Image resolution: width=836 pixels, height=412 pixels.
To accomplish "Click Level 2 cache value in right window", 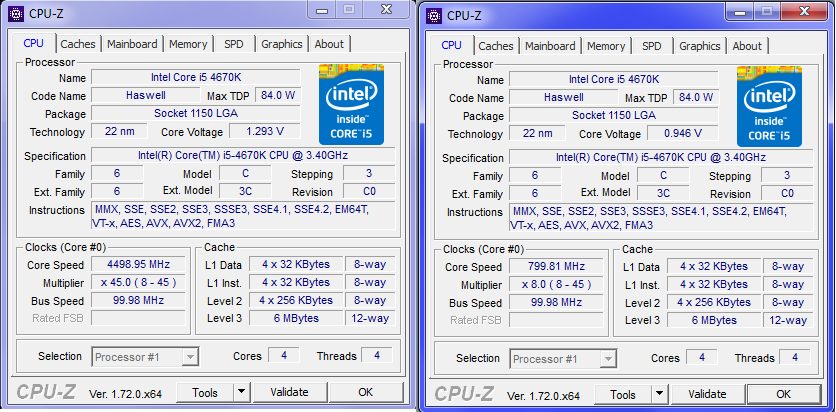I will point(714,303).
